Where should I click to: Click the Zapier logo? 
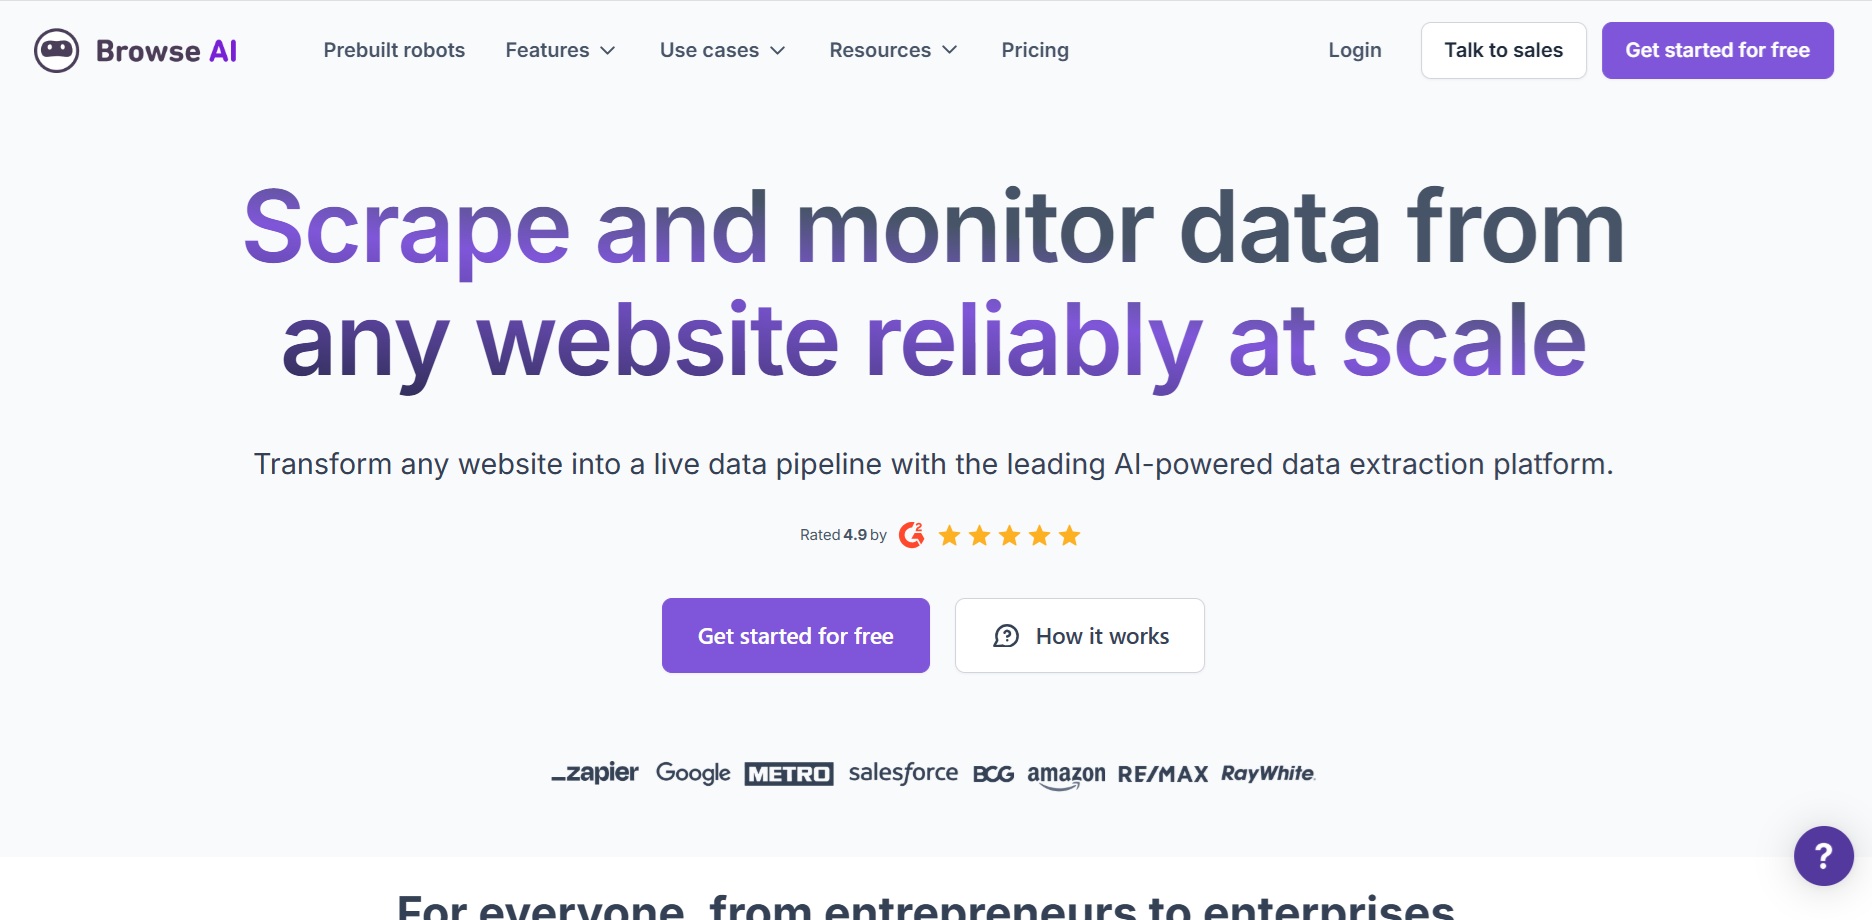point(595,773)
